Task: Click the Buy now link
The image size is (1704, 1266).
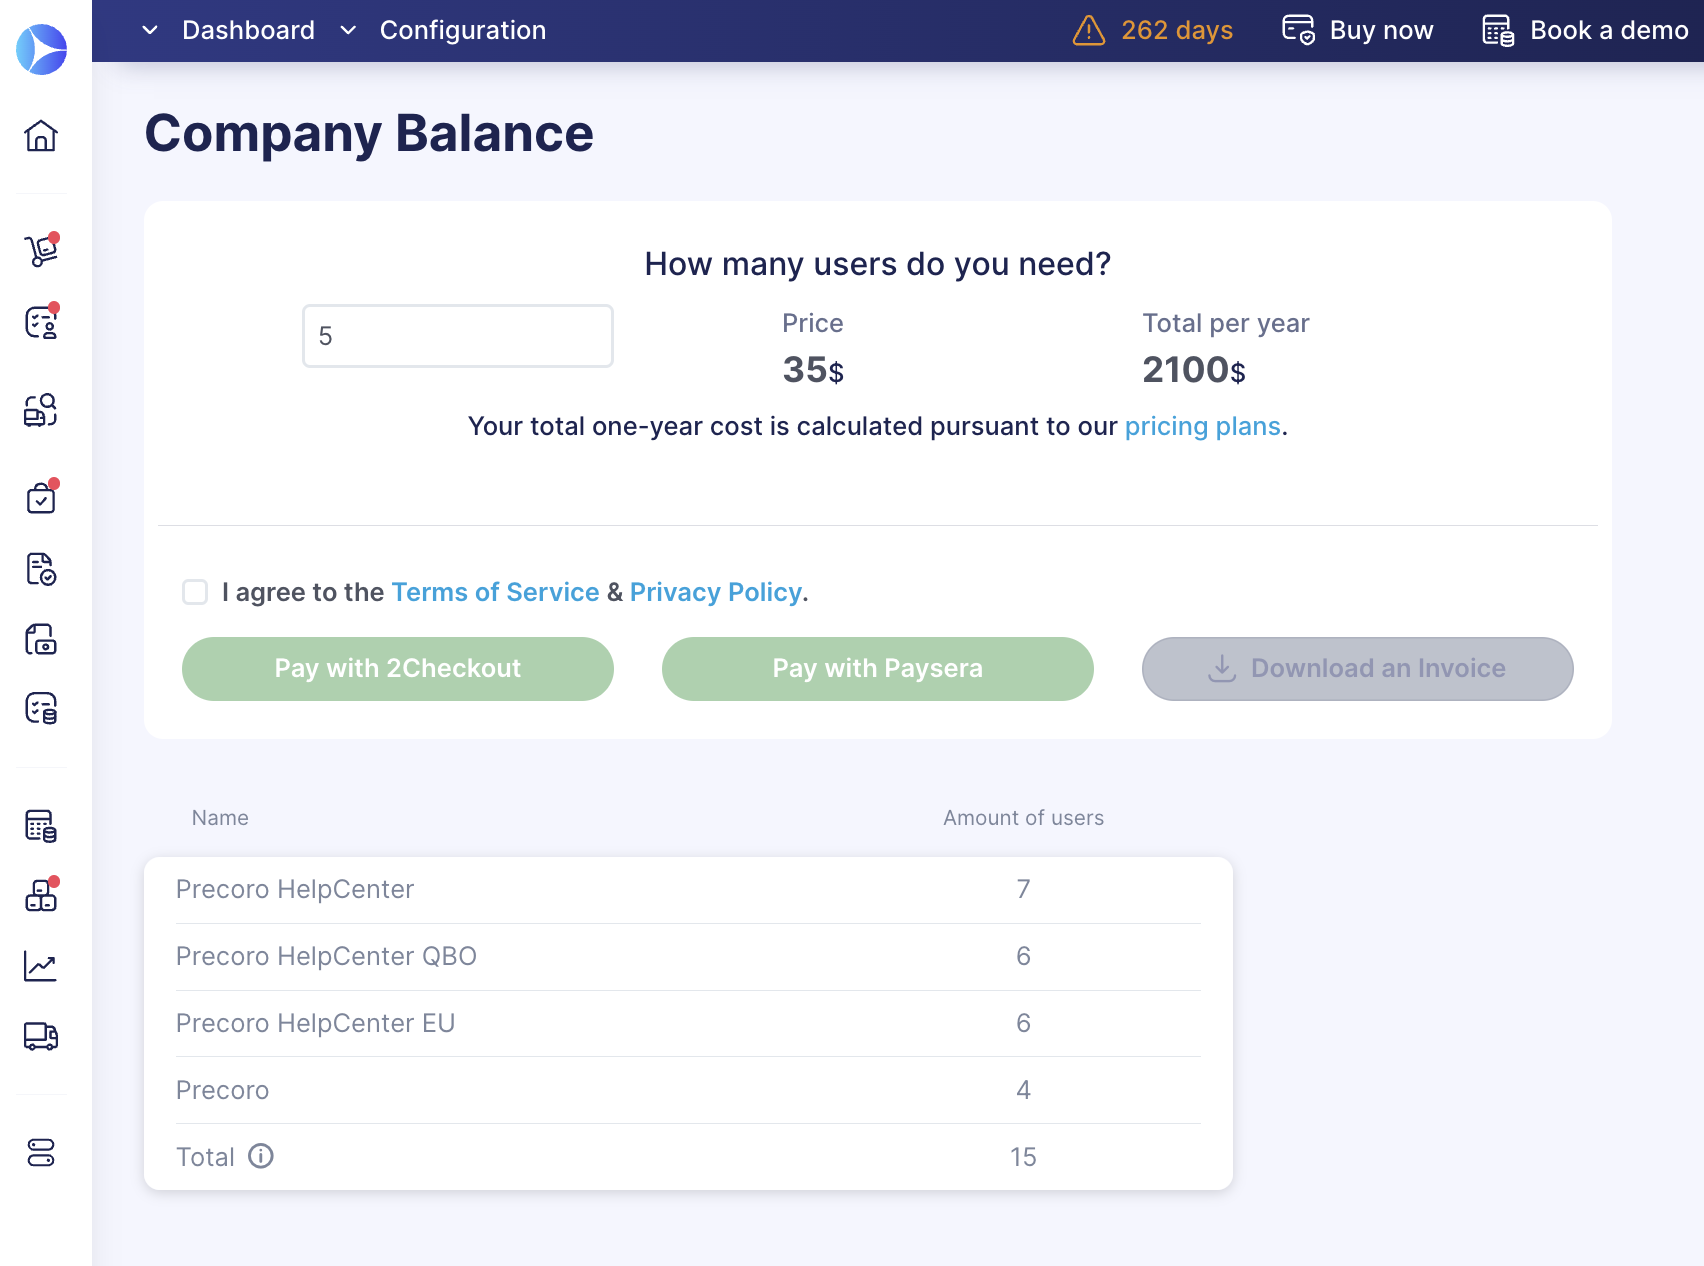Action: click(1381, 30)
